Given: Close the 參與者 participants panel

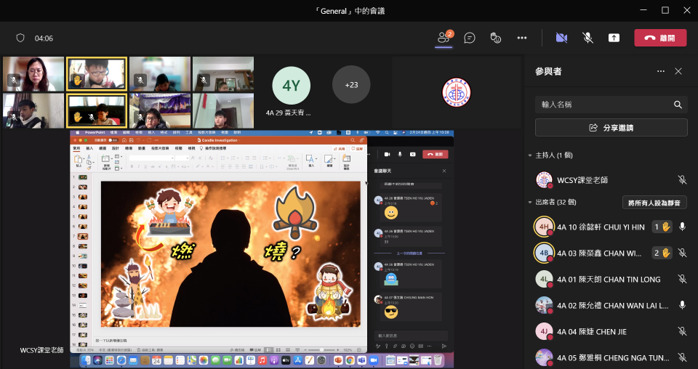Looking at the screenshot, I should point(678,71).
